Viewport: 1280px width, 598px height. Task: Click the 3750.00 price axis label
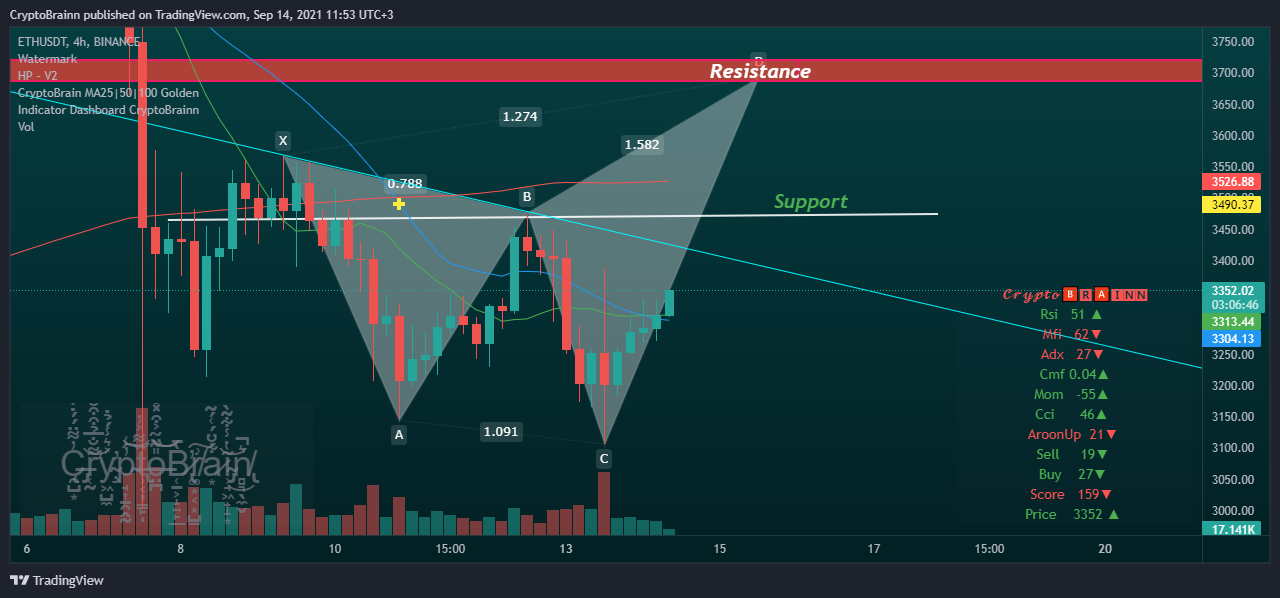pos(1231,41)
